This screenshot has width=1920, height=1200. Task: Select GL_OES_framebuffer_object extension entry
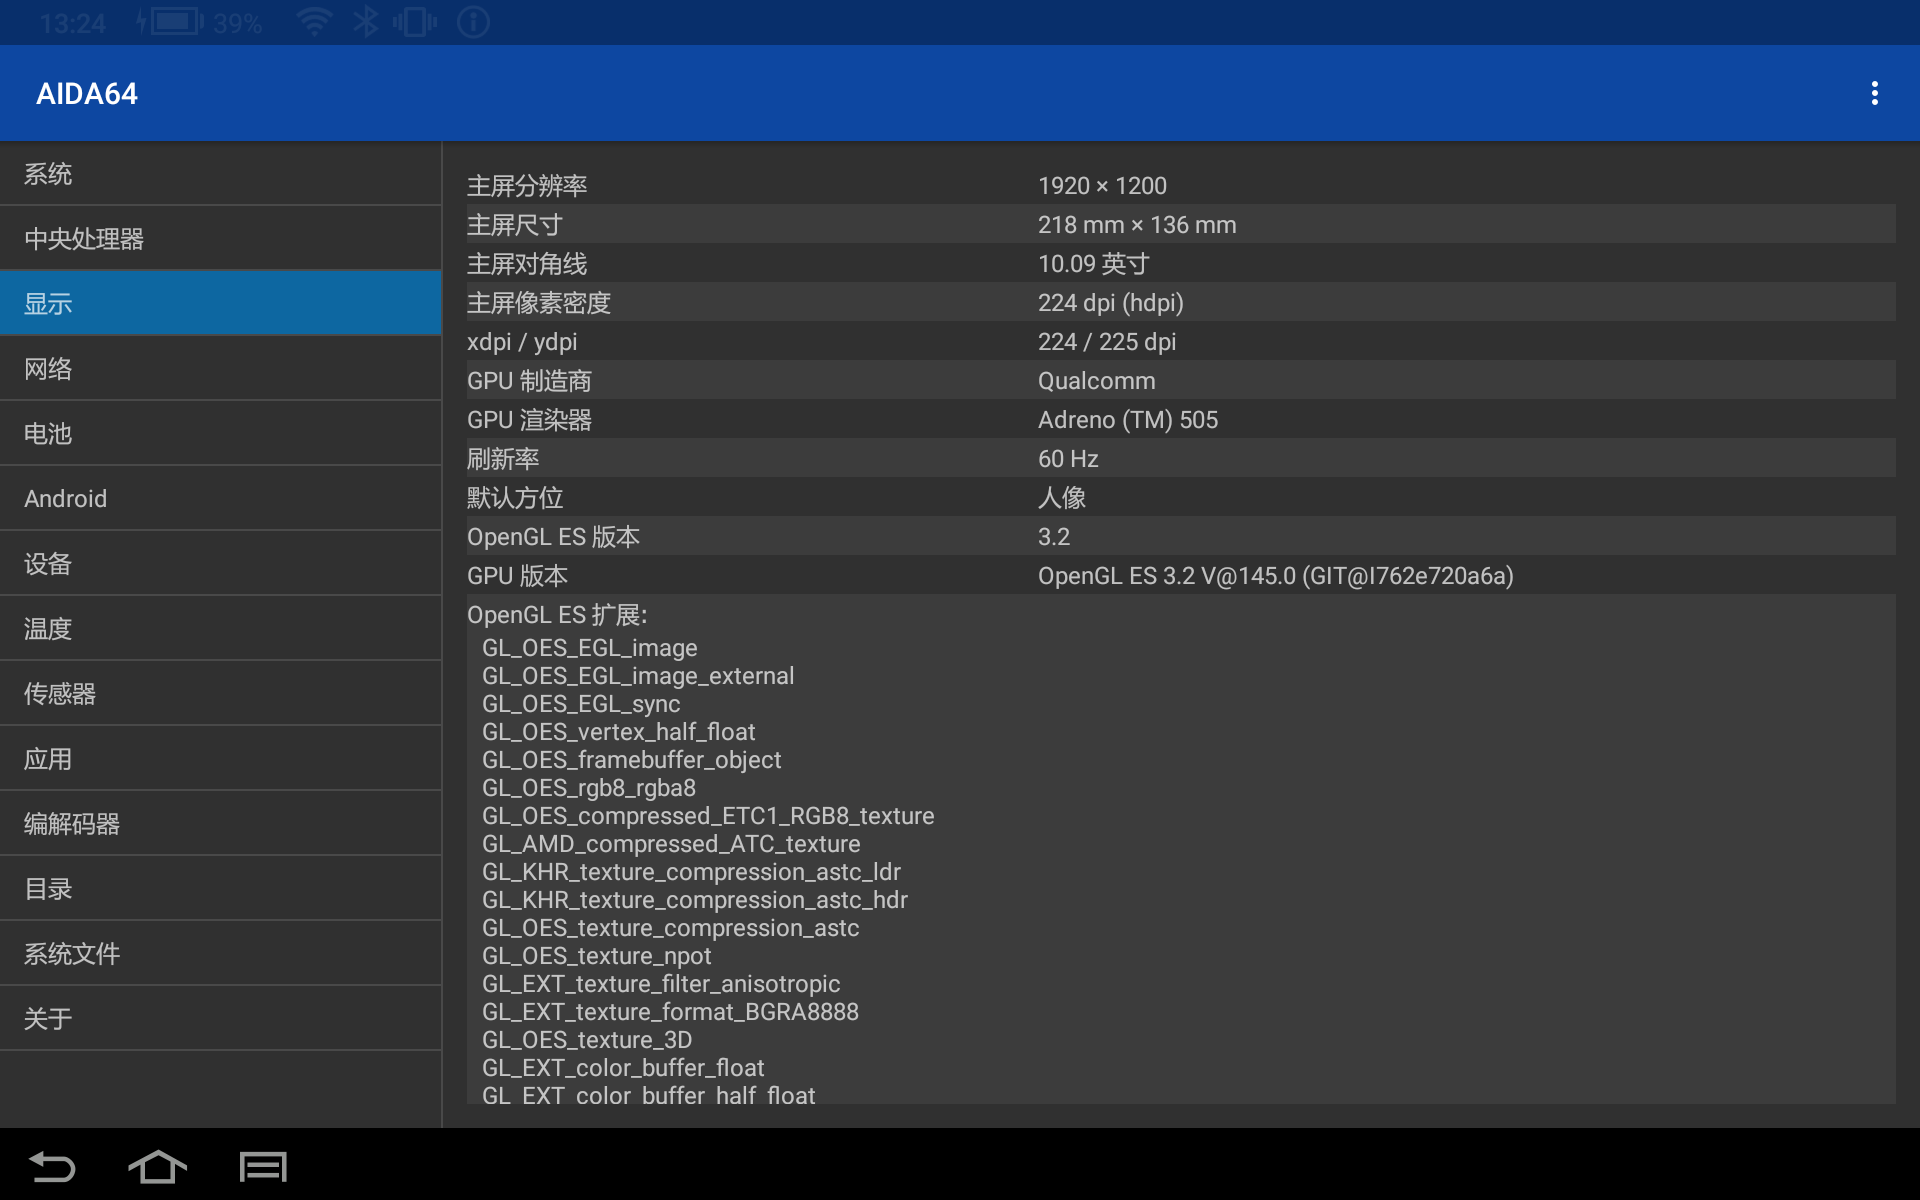click(631, 760)
